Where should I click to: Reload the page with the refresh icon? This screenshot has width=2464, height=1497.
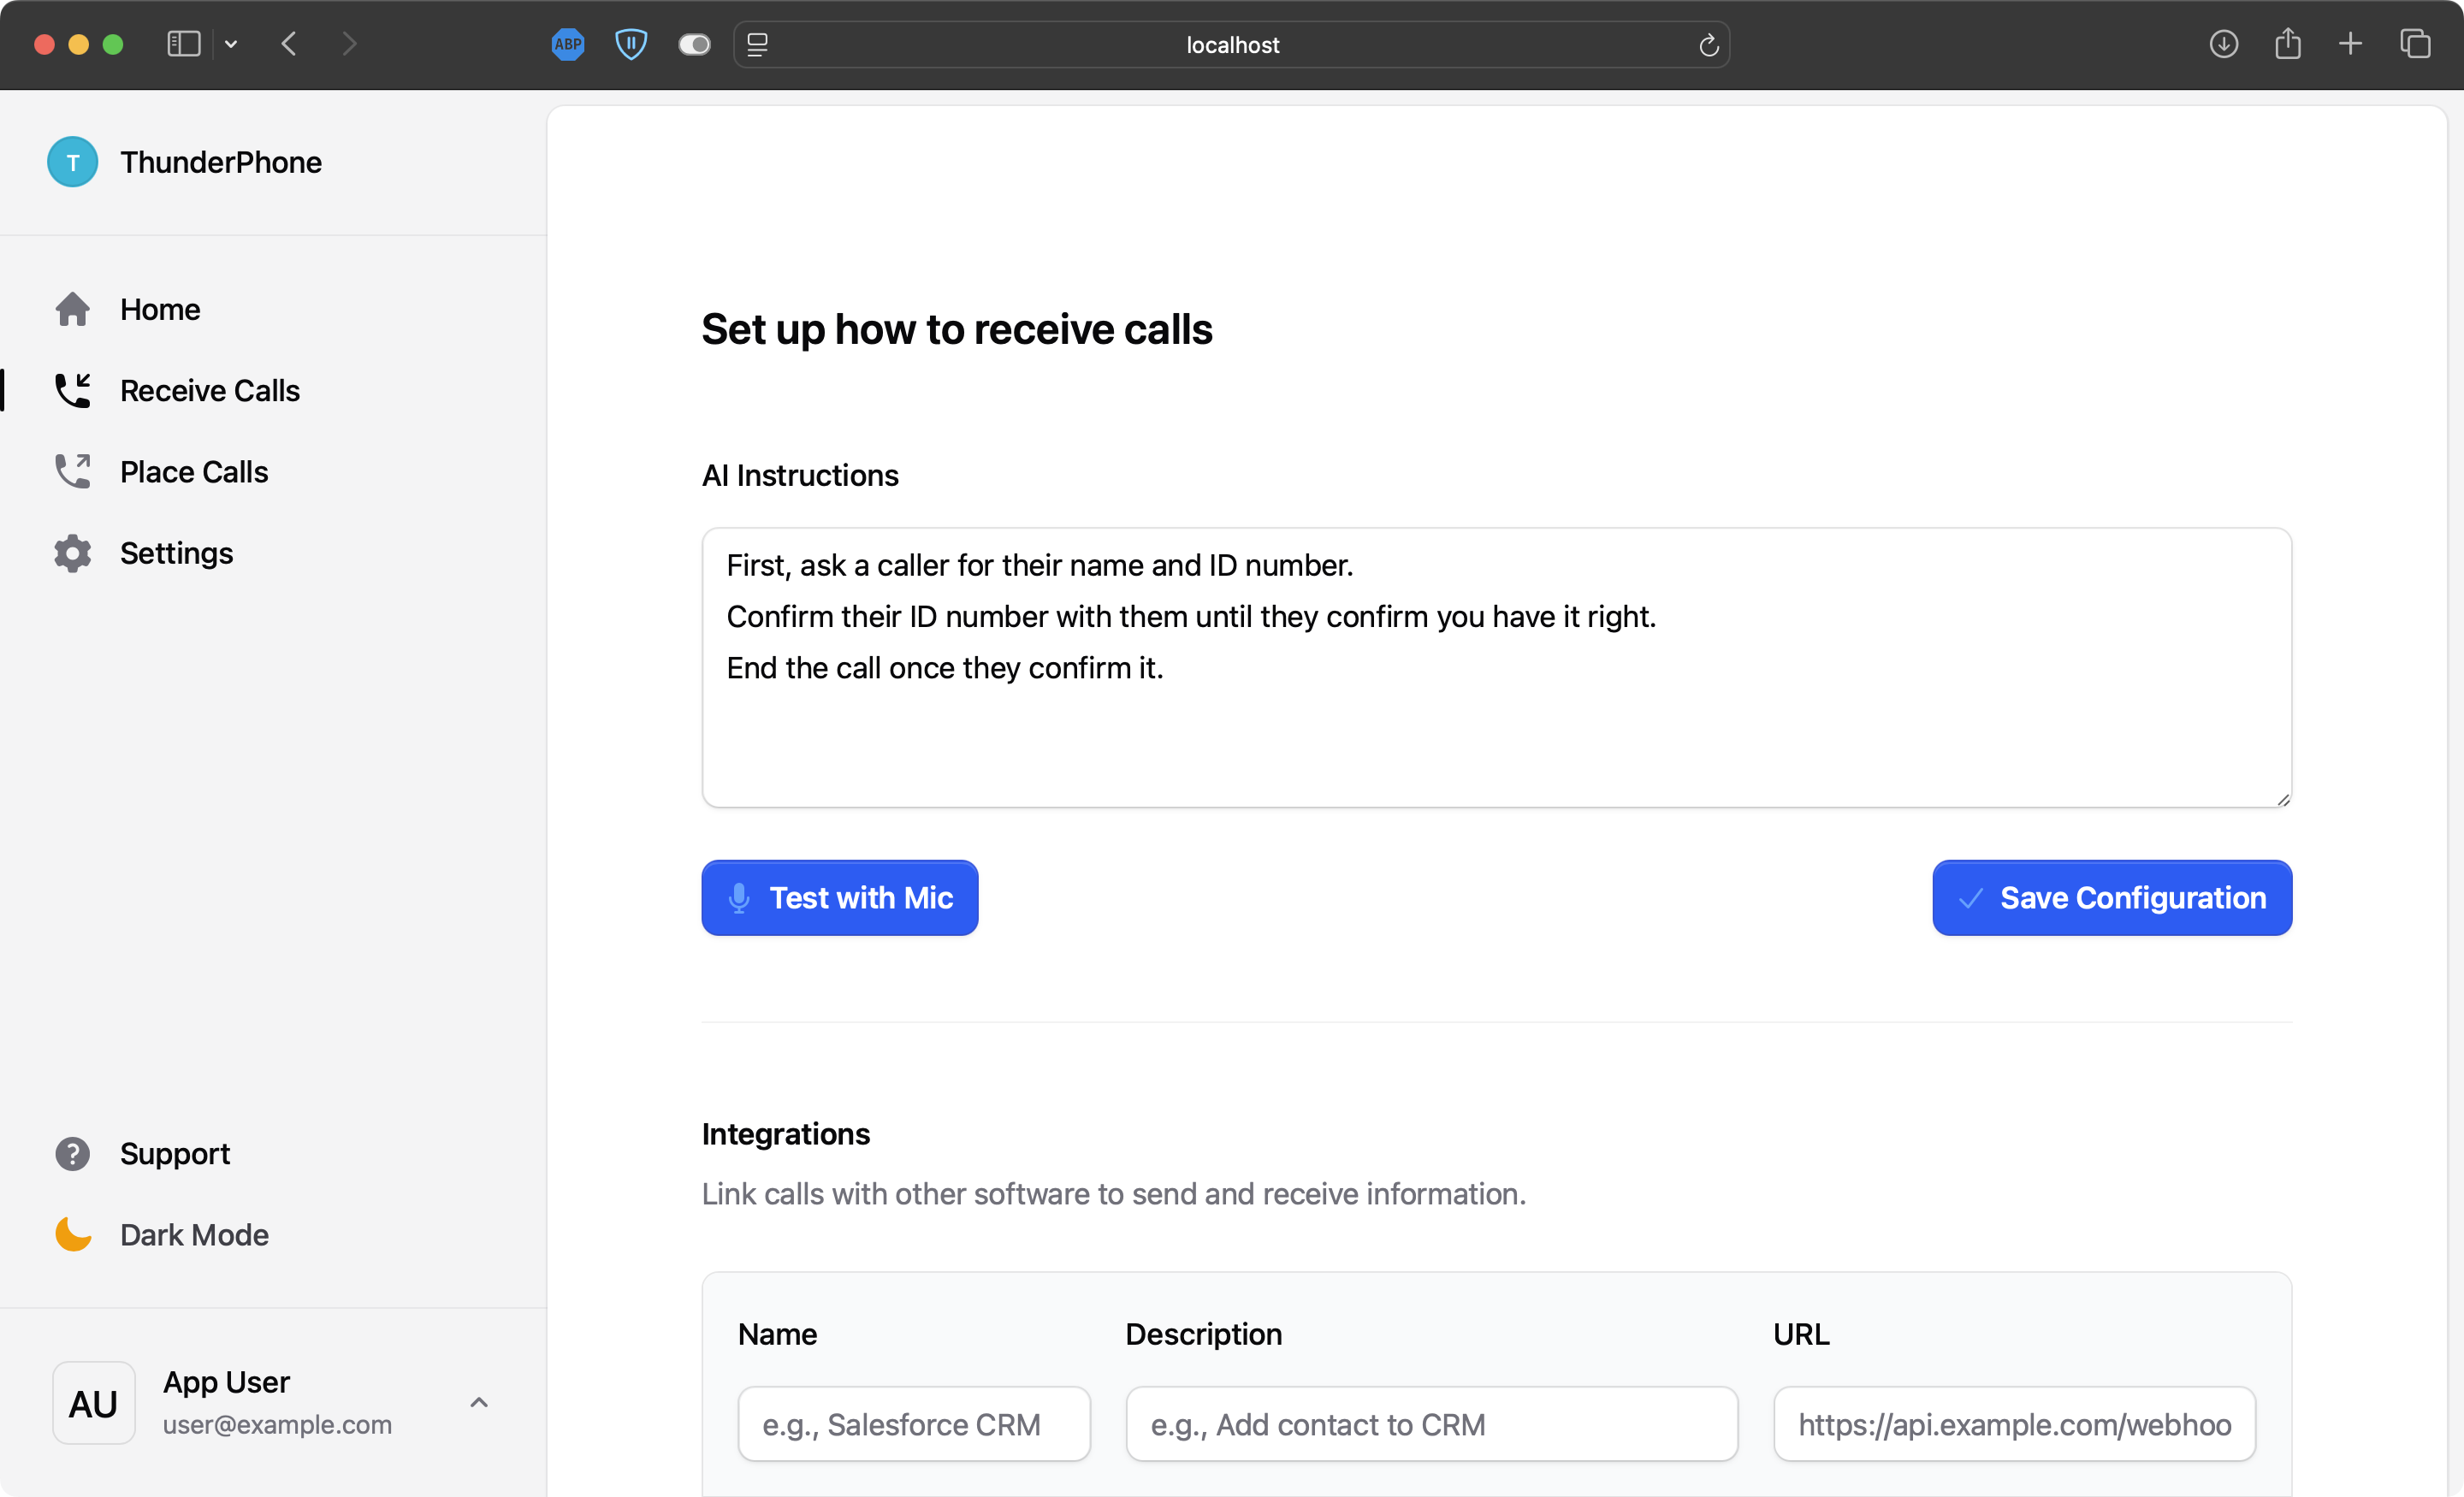pyautogui.click(x=1708, y=44)
